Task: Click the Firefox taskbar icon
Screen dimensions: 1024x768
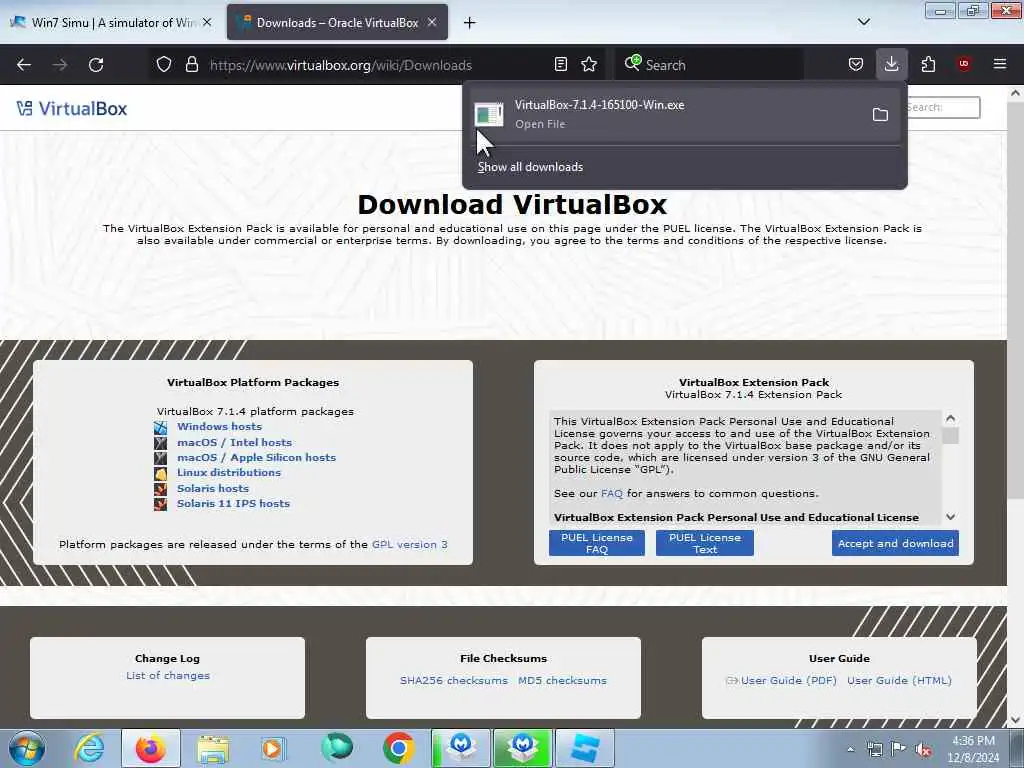Action: (150, 748)
